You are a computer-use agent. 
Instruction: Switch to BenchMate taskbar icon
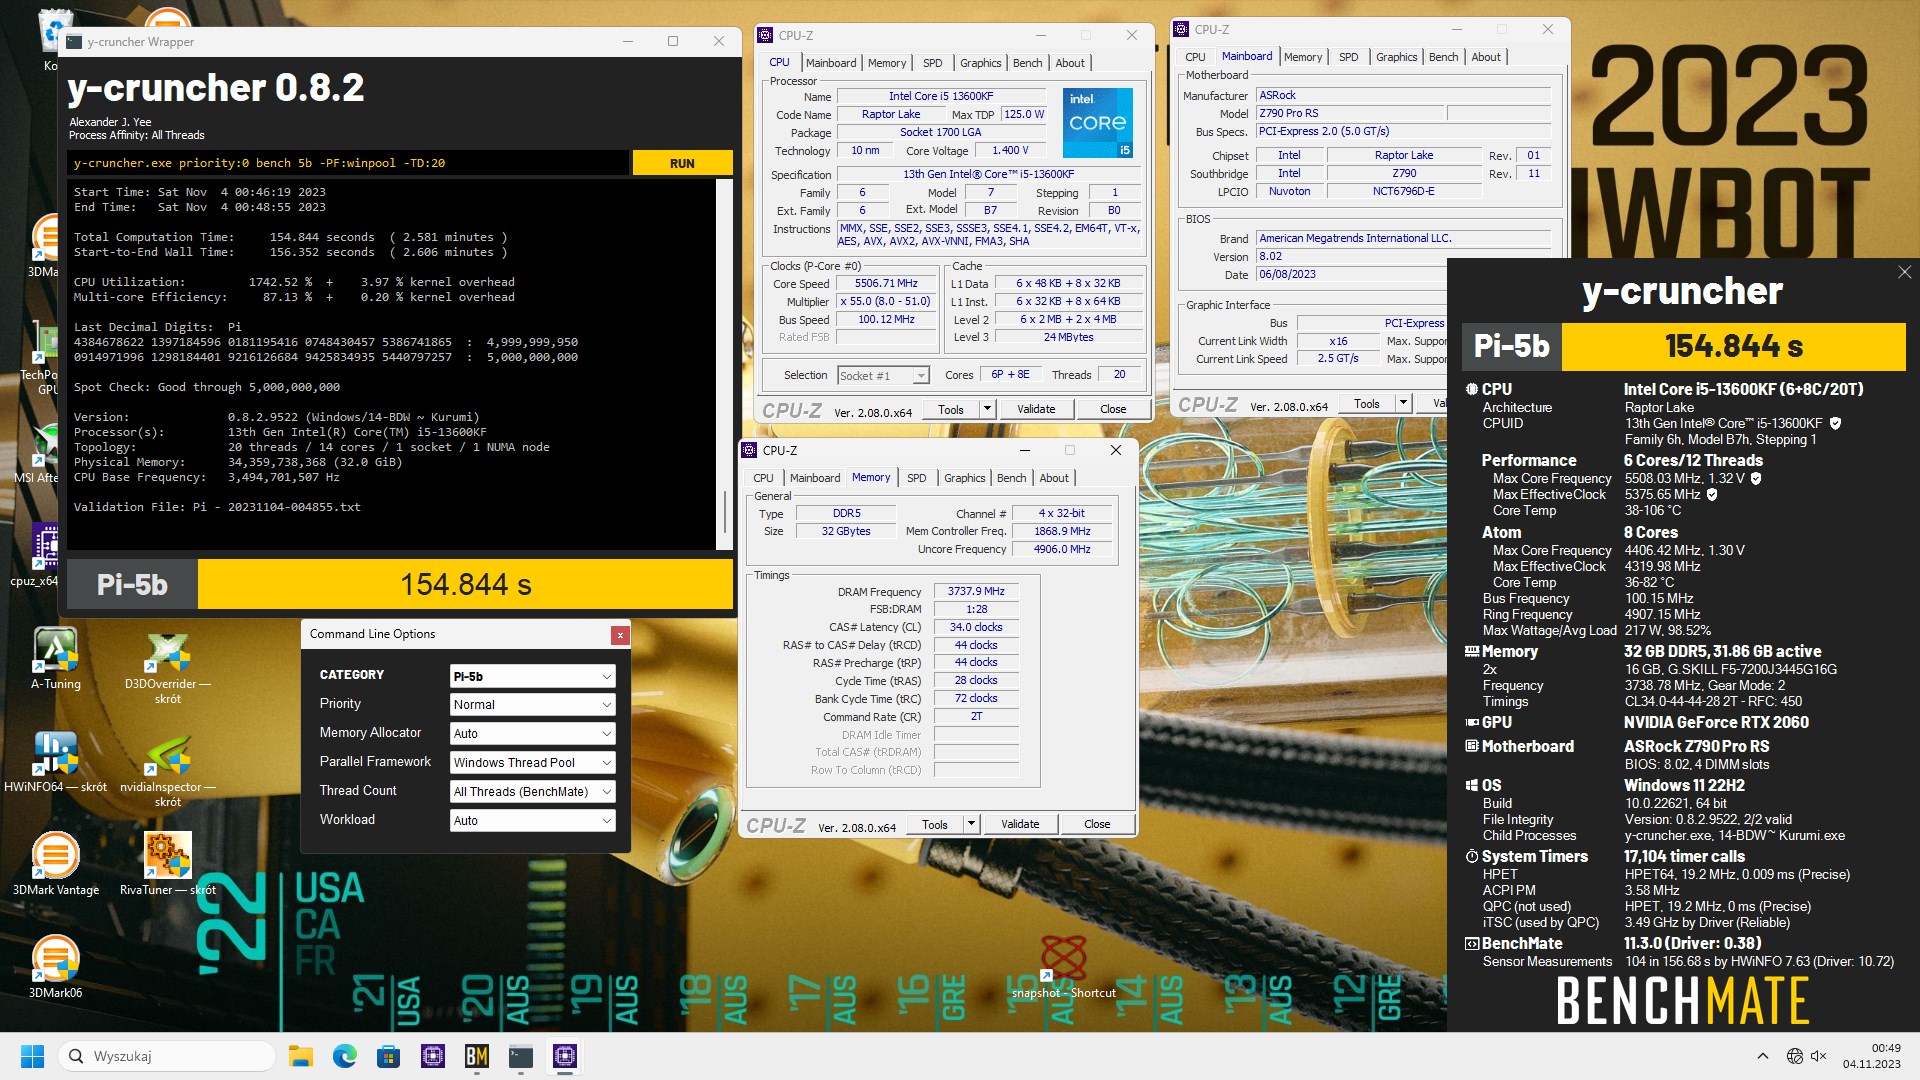tap(477, 1056)
